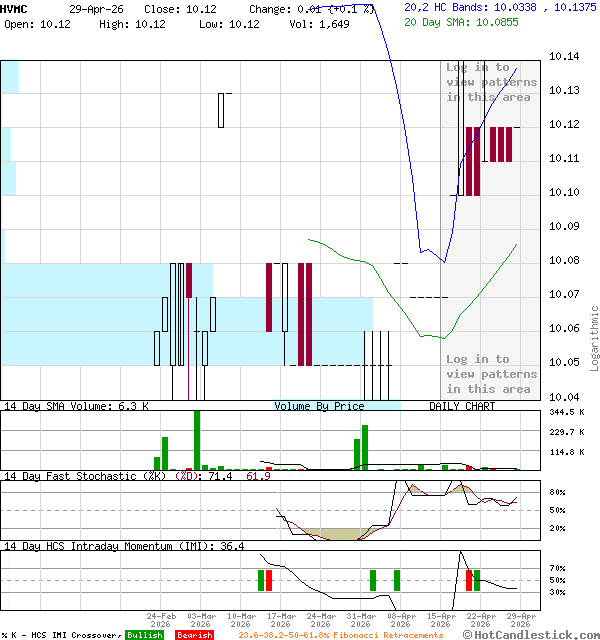The image size is (600, 640).
Task: Click the white candlestick near 10.12 level
Action: (221, 110)
